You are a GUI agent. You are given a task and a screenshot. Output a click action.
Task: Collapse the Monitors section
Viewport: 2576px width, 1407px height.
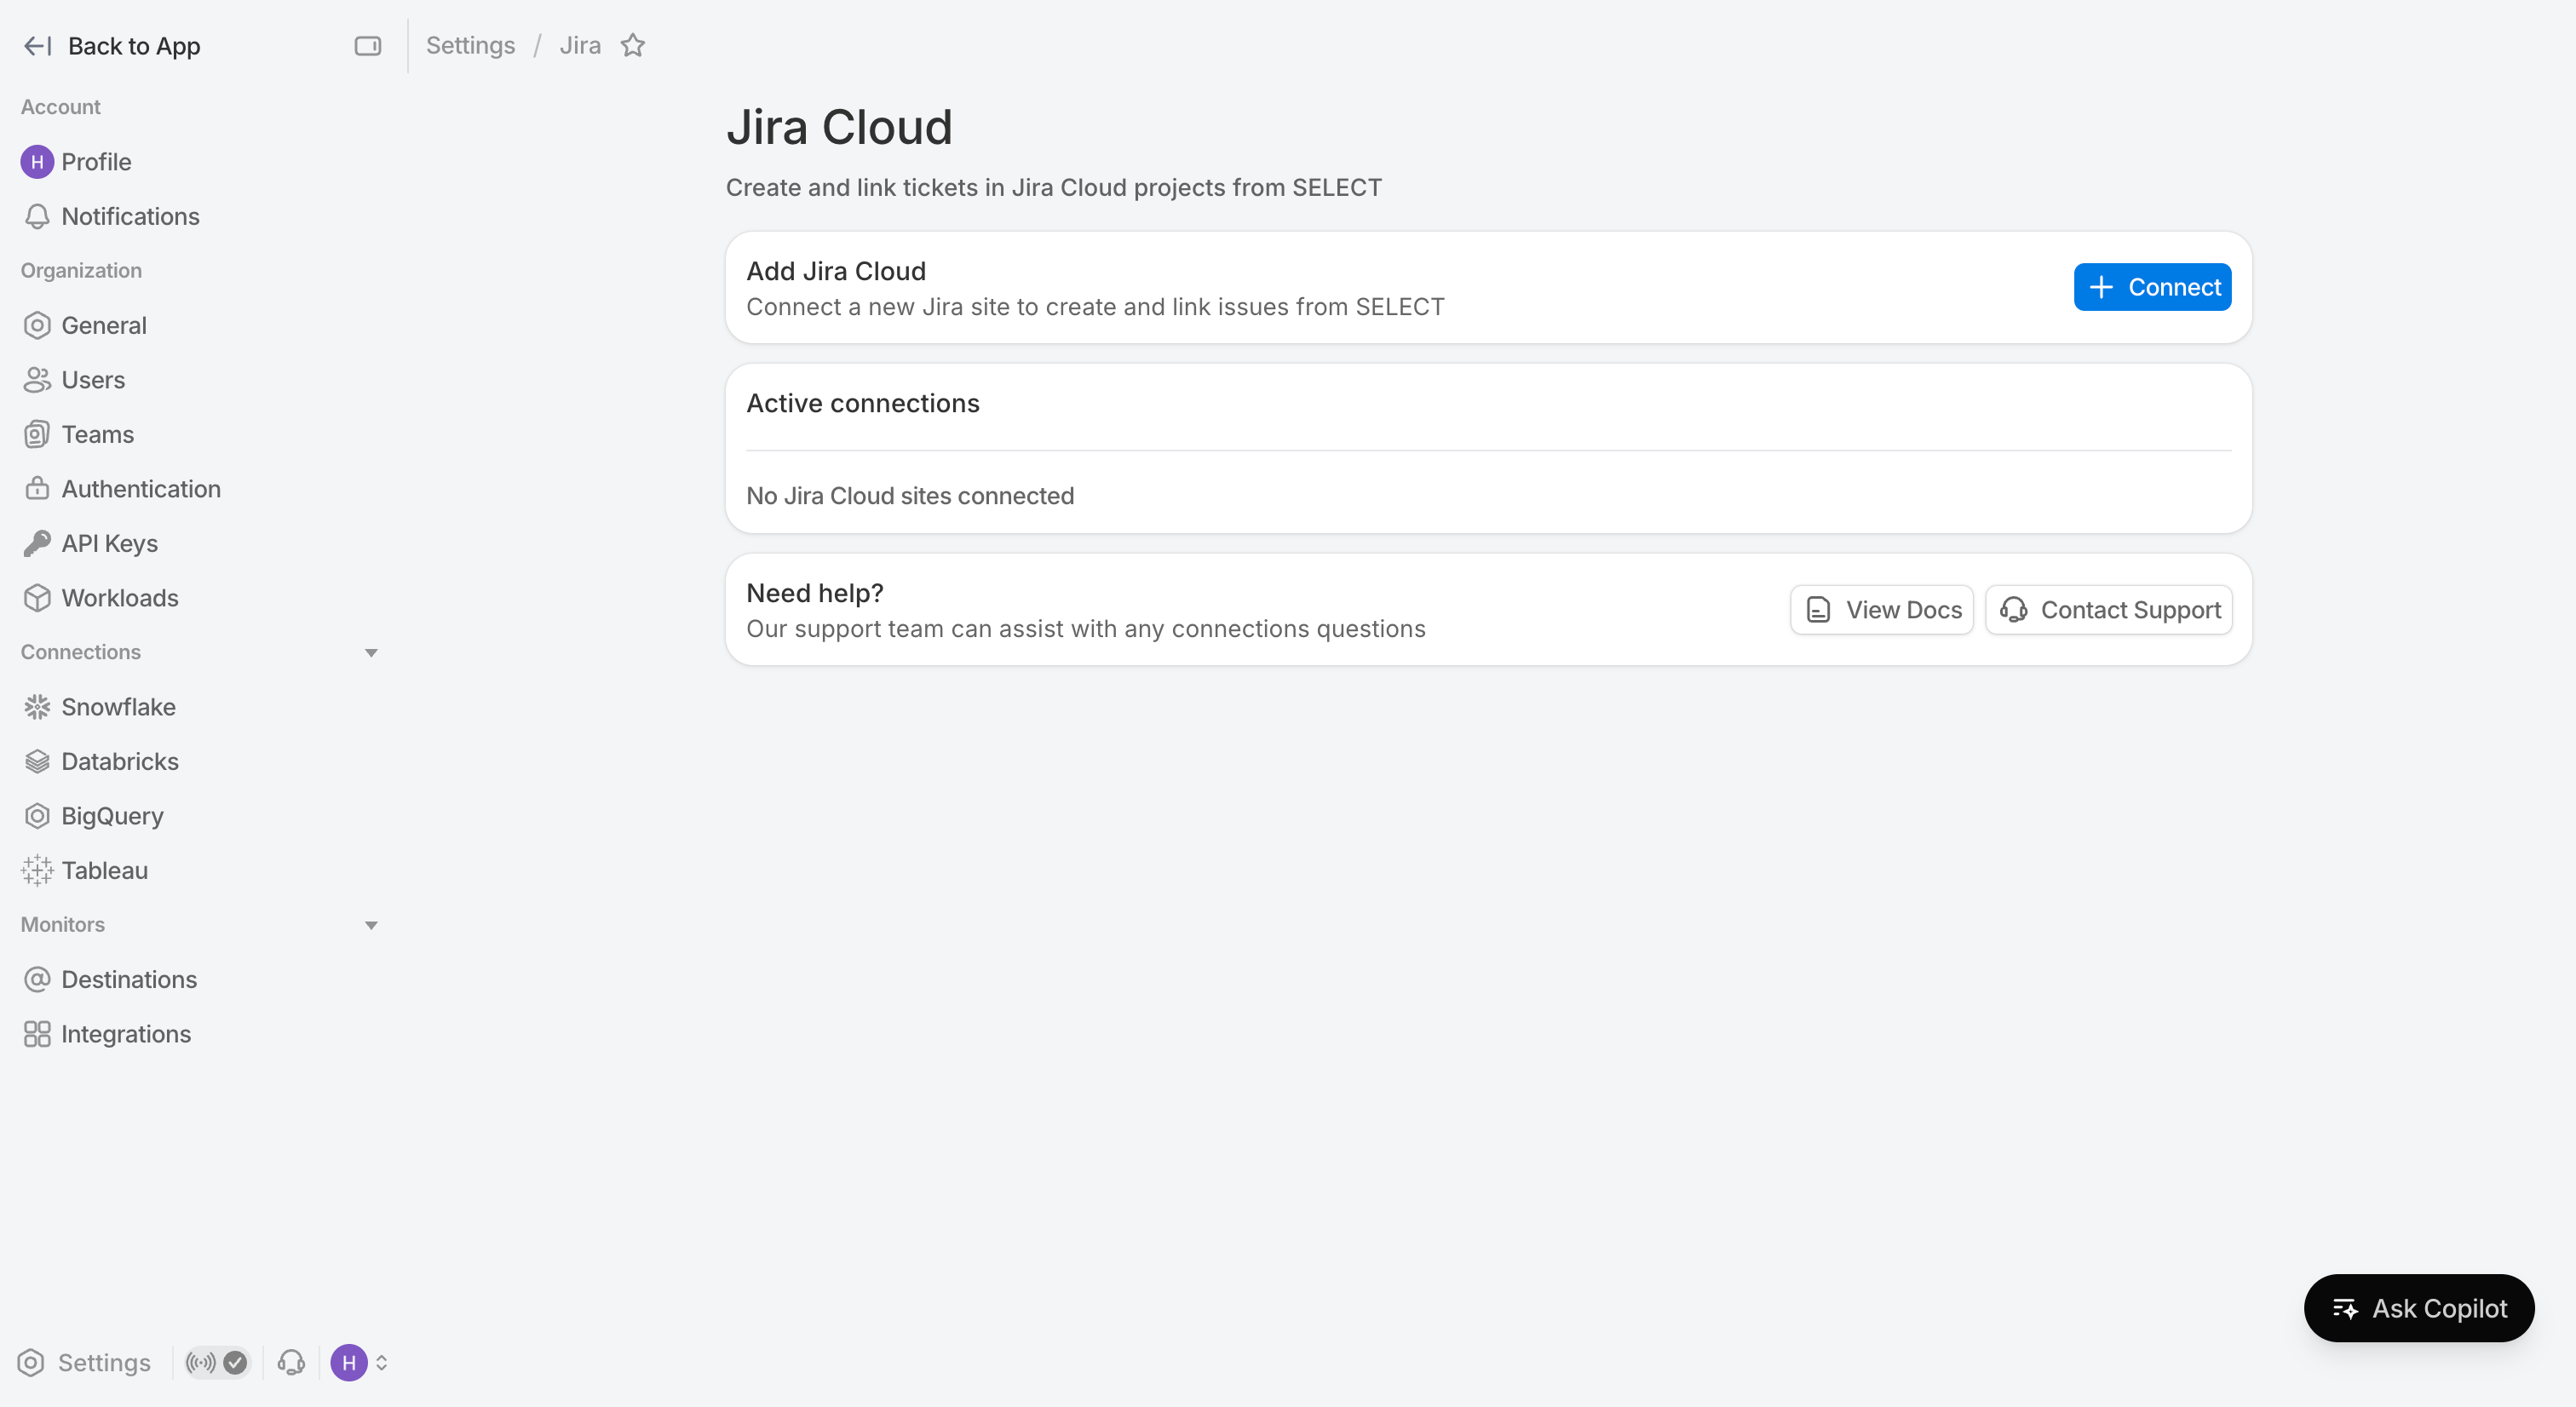point(371,925)
